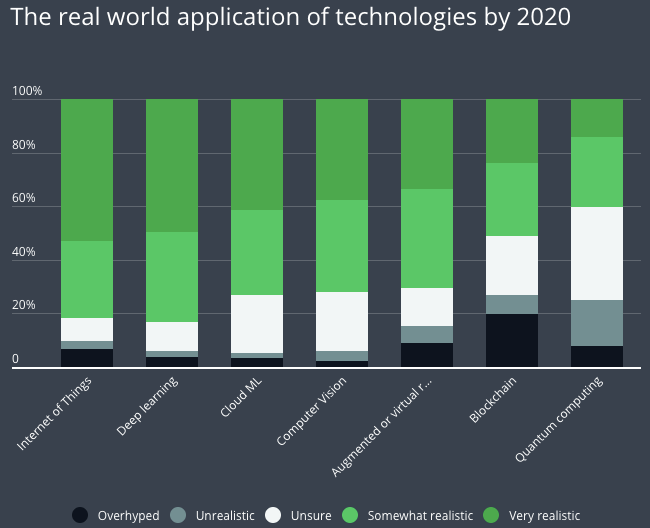Click the 100% y-axis label
650x528 pixels.
tap(27, 92)
